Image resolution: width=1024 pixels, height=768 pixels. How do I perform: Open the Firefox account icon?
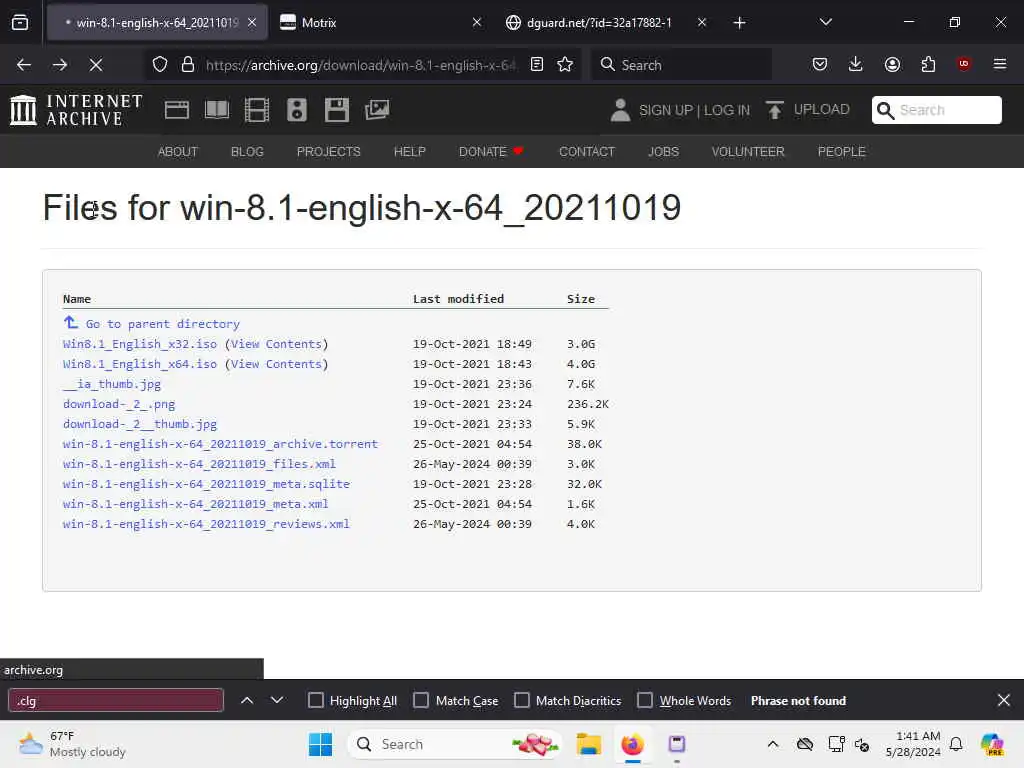point(892,64)
